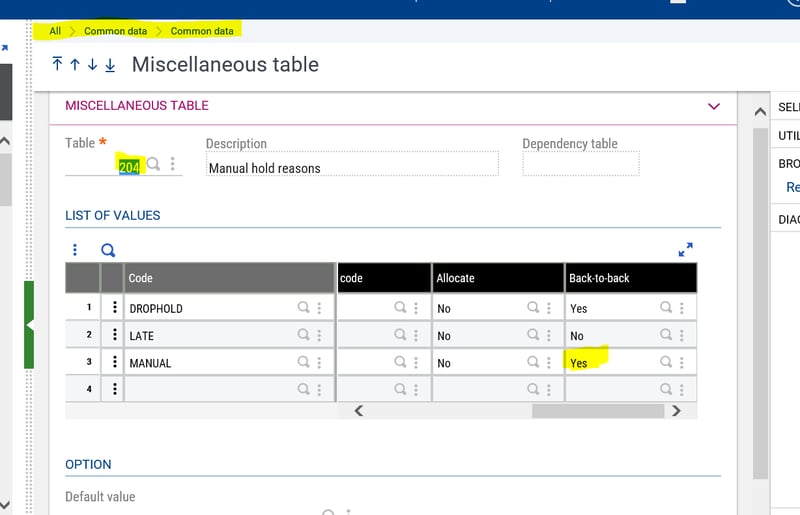Open row actions menu for DROPHOLD row
The height and width of the screenshot is (515, 800).
[x=115, y=308]
